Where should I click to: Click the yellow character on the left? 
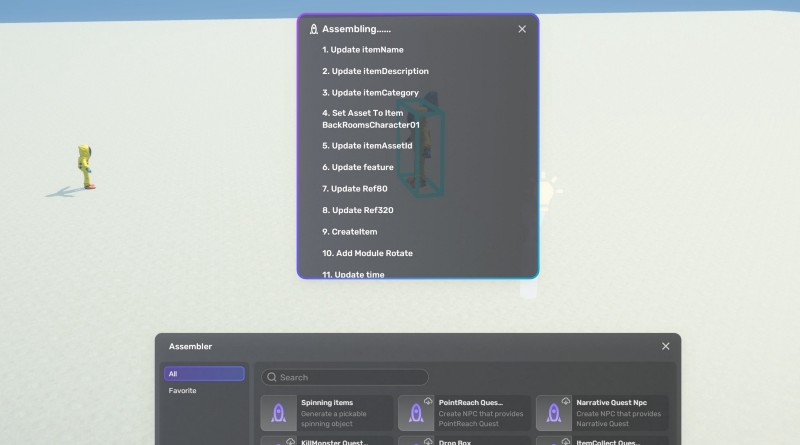click(86, 166)
